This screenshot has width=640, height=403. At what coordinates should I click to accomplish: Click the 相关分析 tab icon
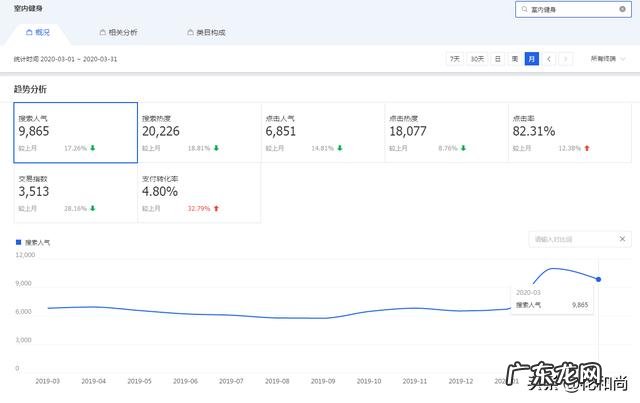(103, 32)
